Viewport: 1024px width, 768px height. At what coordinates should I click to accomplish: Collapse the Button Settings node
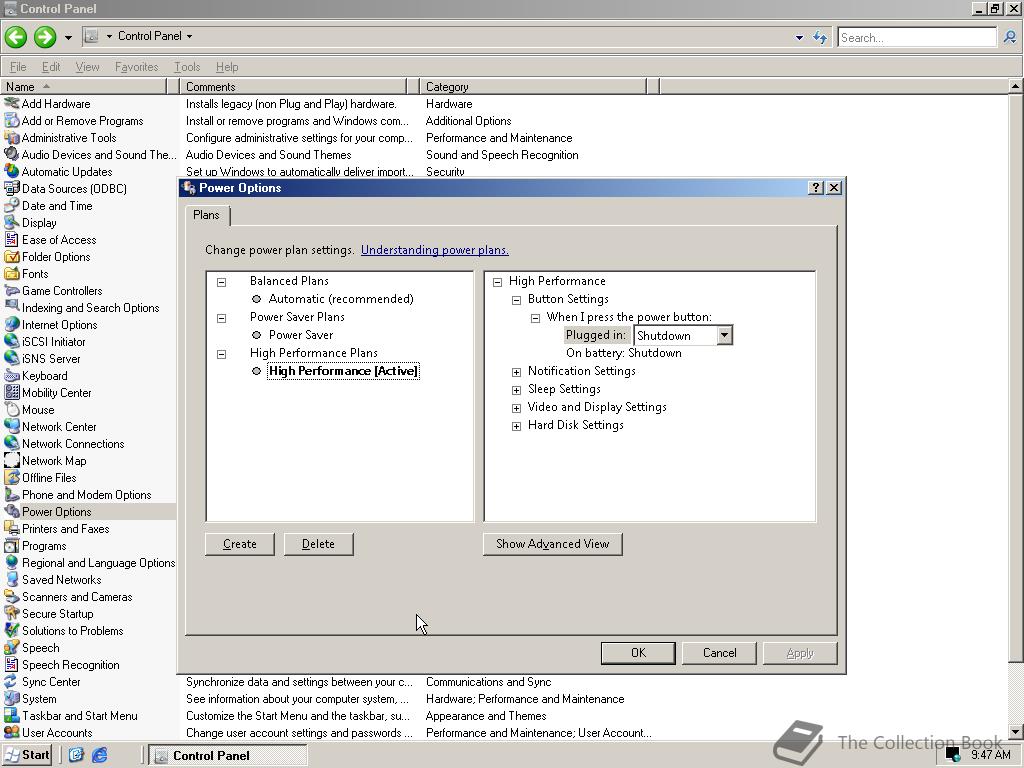(517, 300)
